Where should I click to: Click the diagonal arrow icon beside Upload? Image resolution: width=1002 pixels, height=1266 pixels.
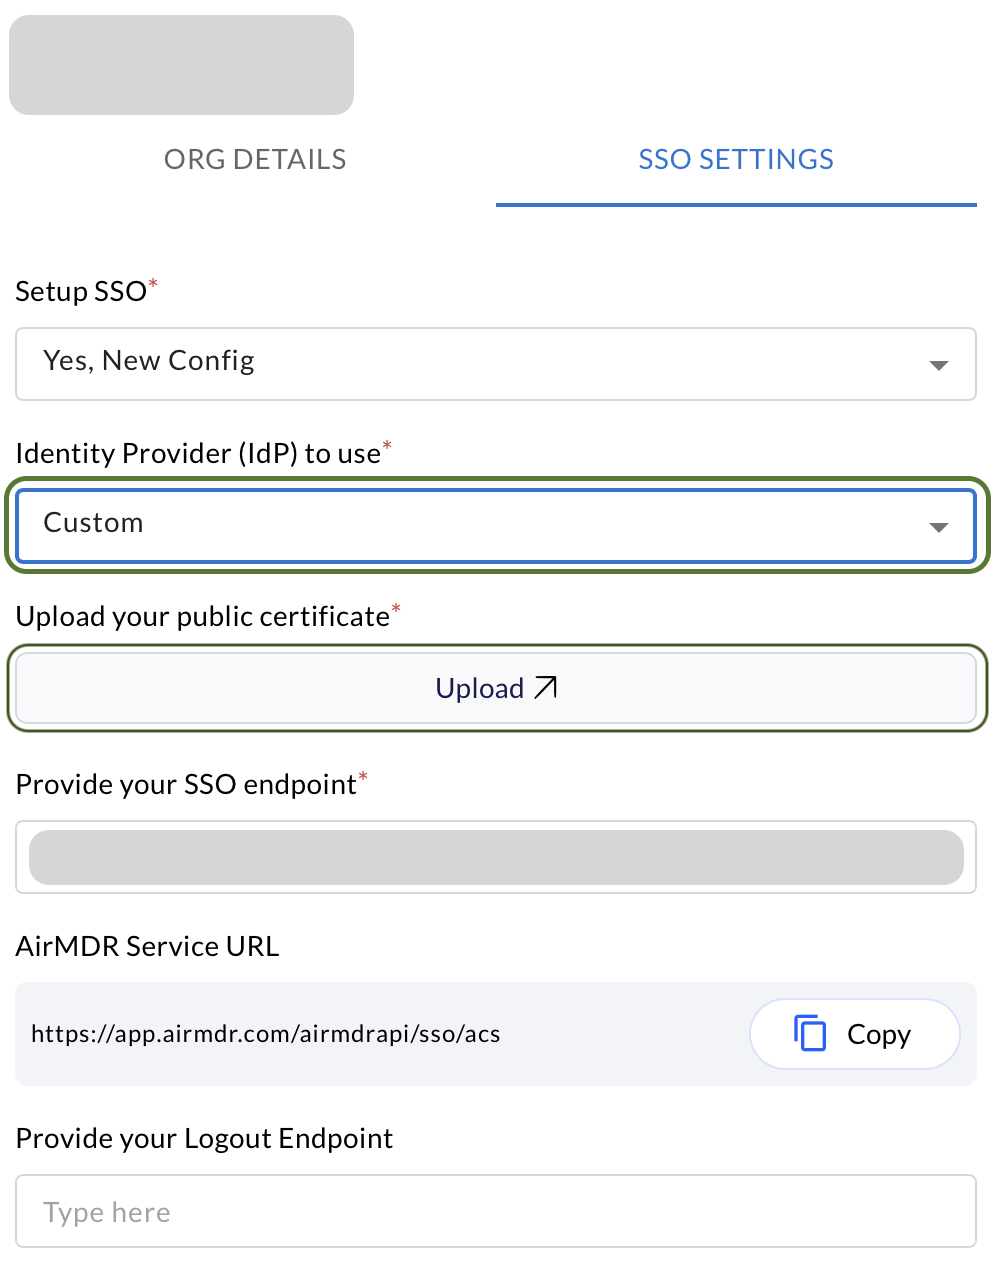pos(546,687)
